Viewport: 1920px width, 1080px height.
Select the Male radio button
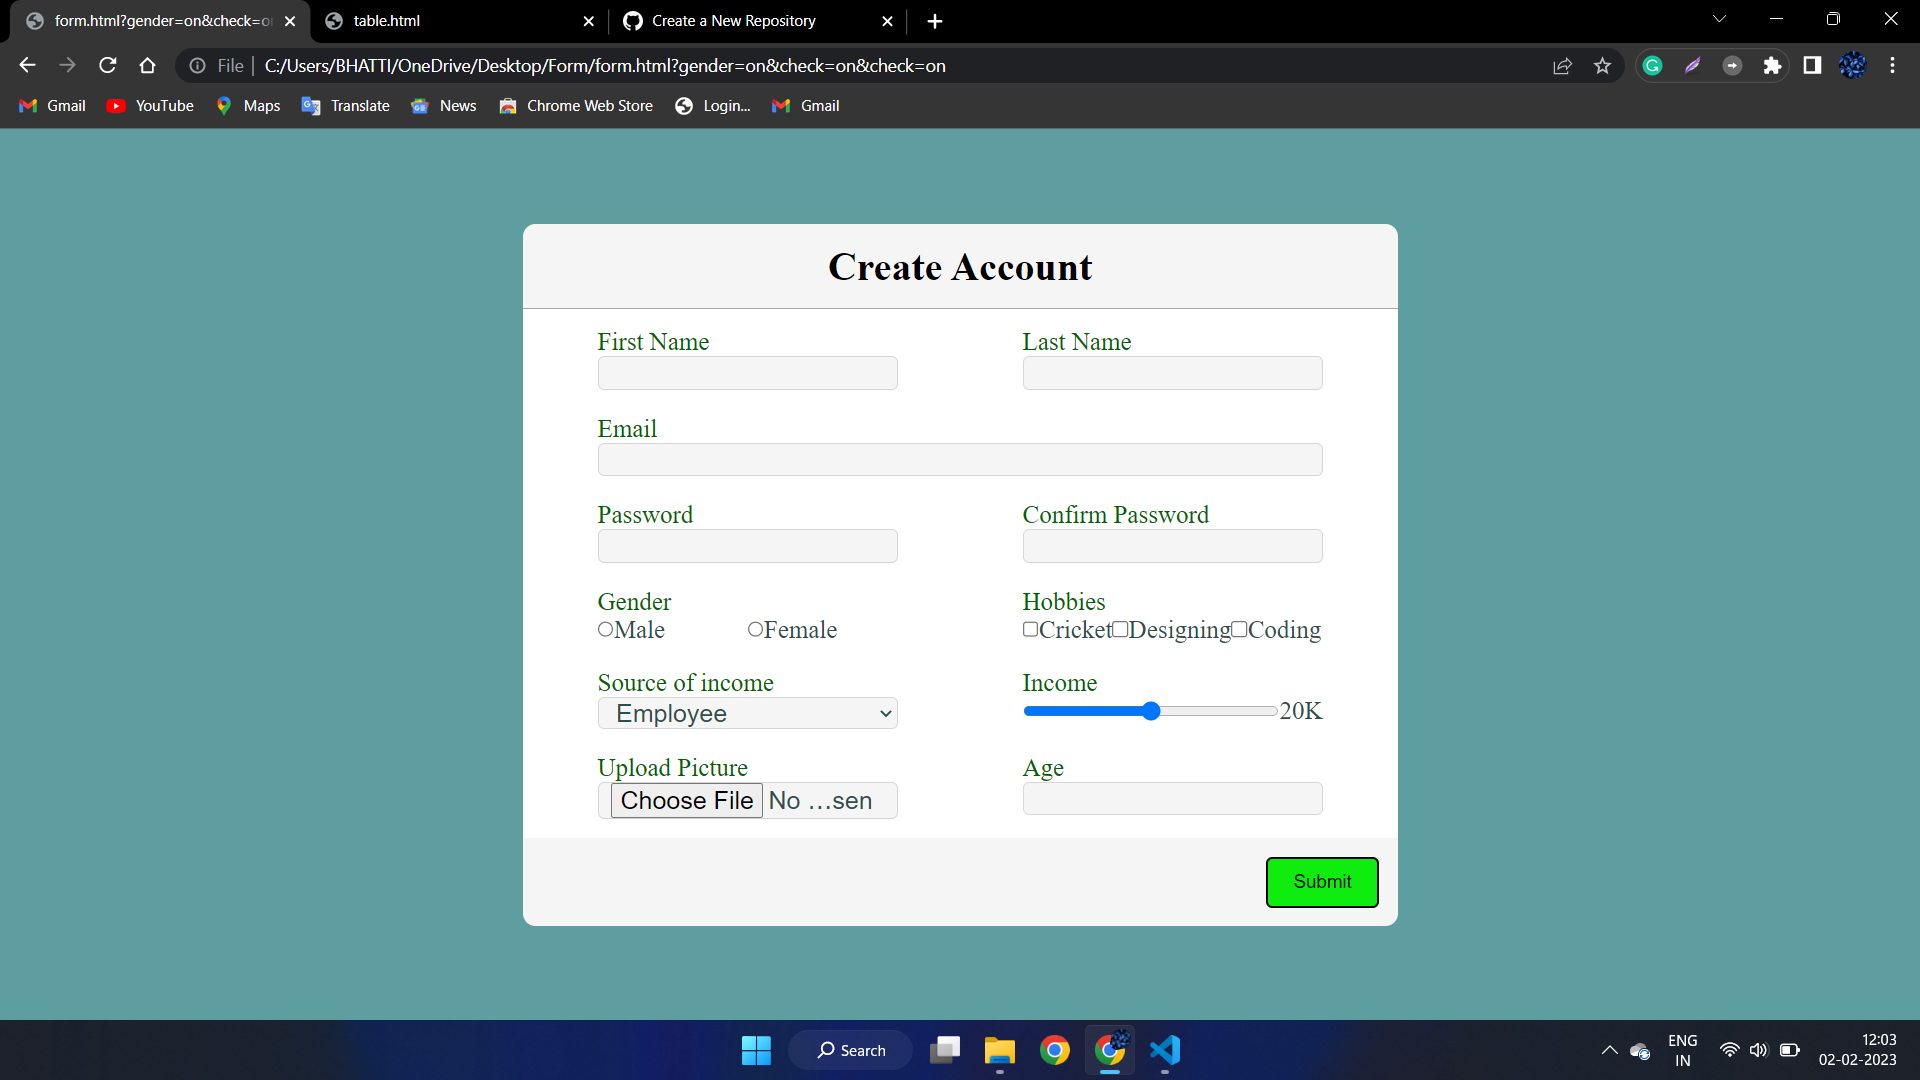pos(605,629)
